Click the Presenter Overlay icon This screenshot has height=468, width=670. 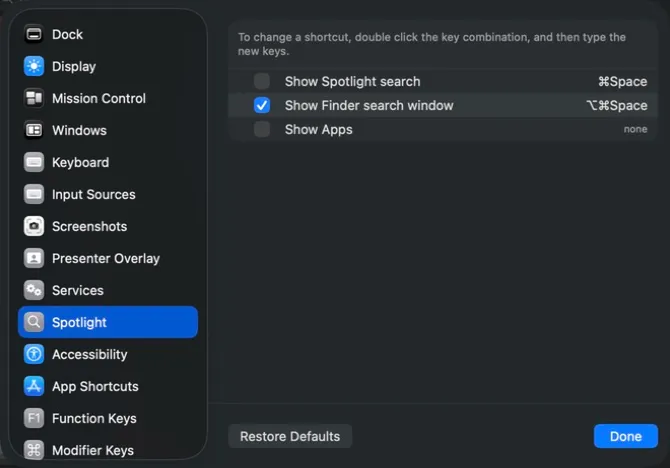[x=34, y=258]
